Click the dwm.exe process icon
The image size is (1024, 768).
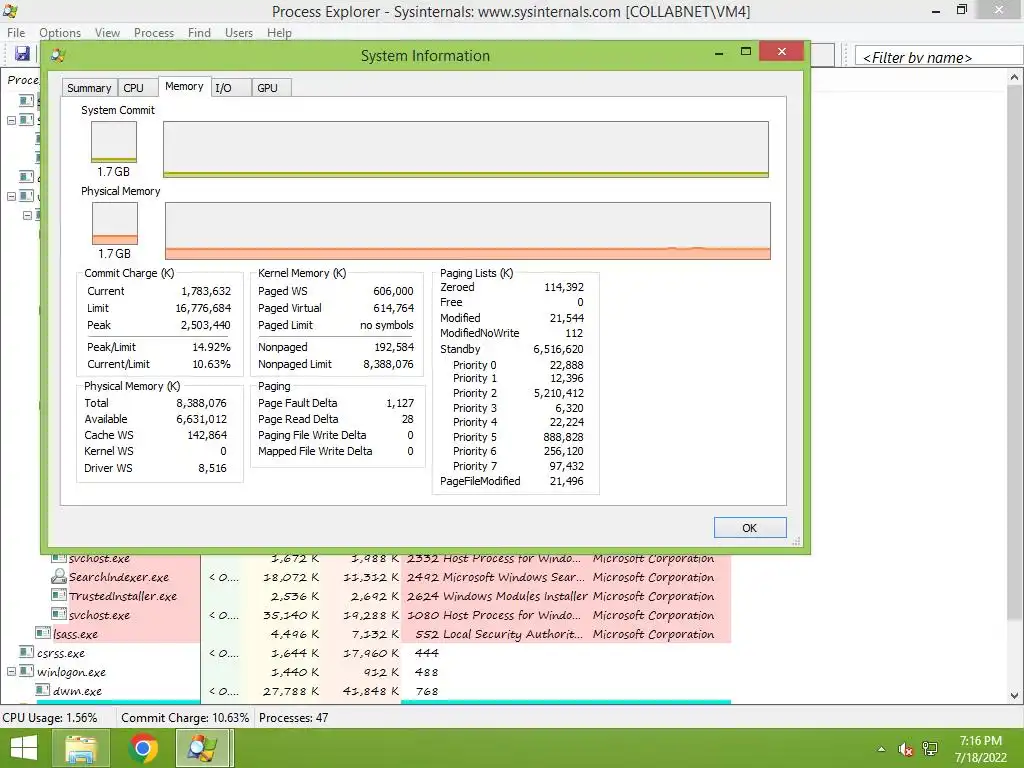click(43, 690)
